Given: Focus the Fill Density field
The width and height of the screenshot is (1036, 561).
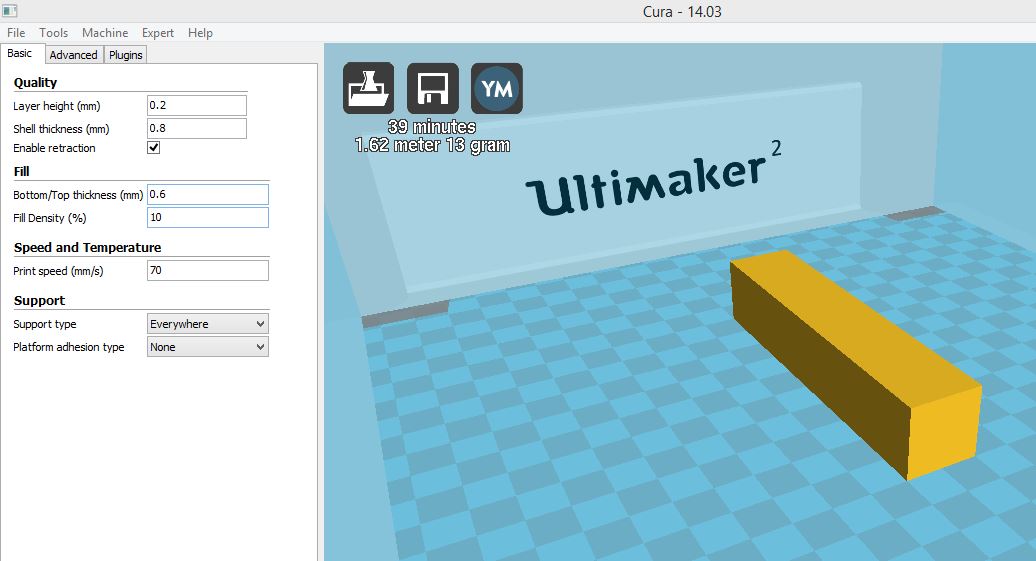Looking at the screenshot, I should tap(207, 218).
